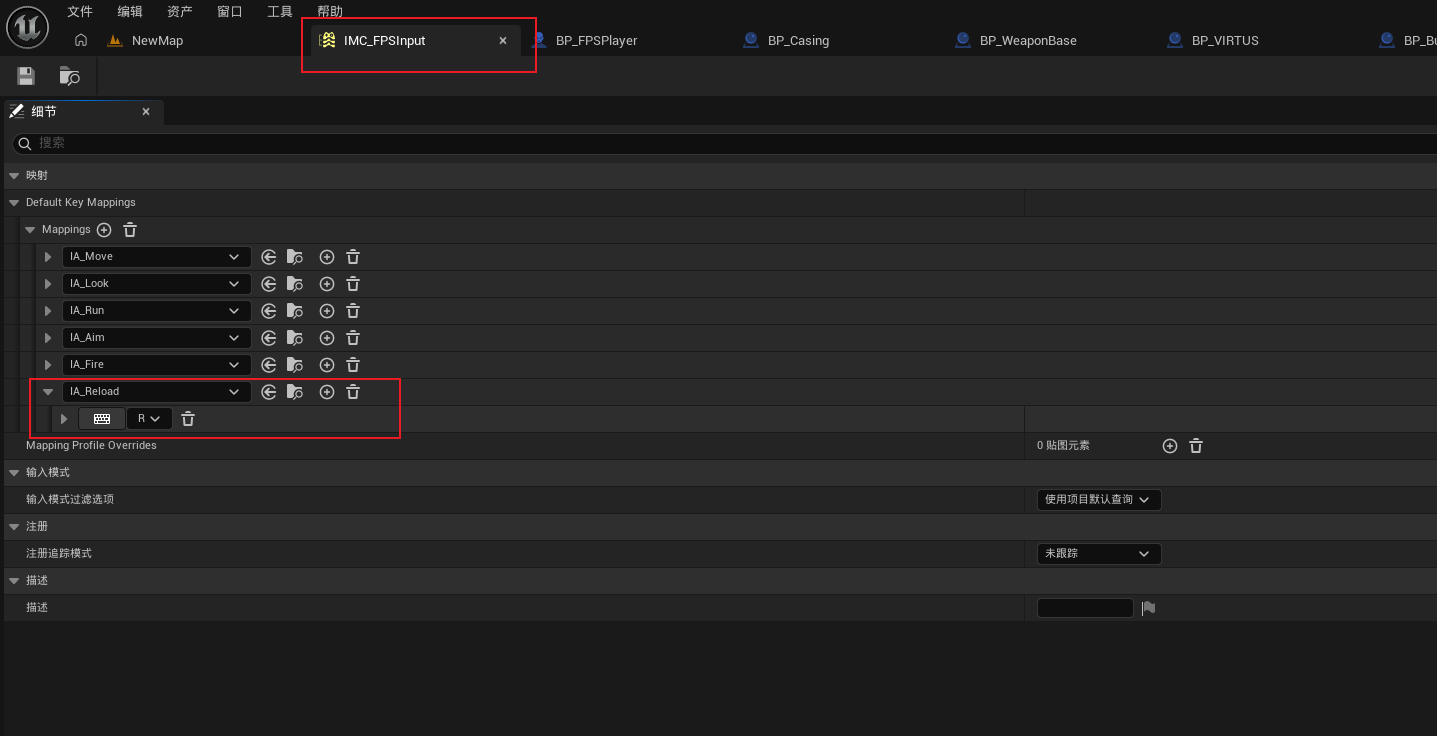Collapse the 输入模式 section
The height and width of the screenshot is (736, 1437).
click(x=14, y=473)
